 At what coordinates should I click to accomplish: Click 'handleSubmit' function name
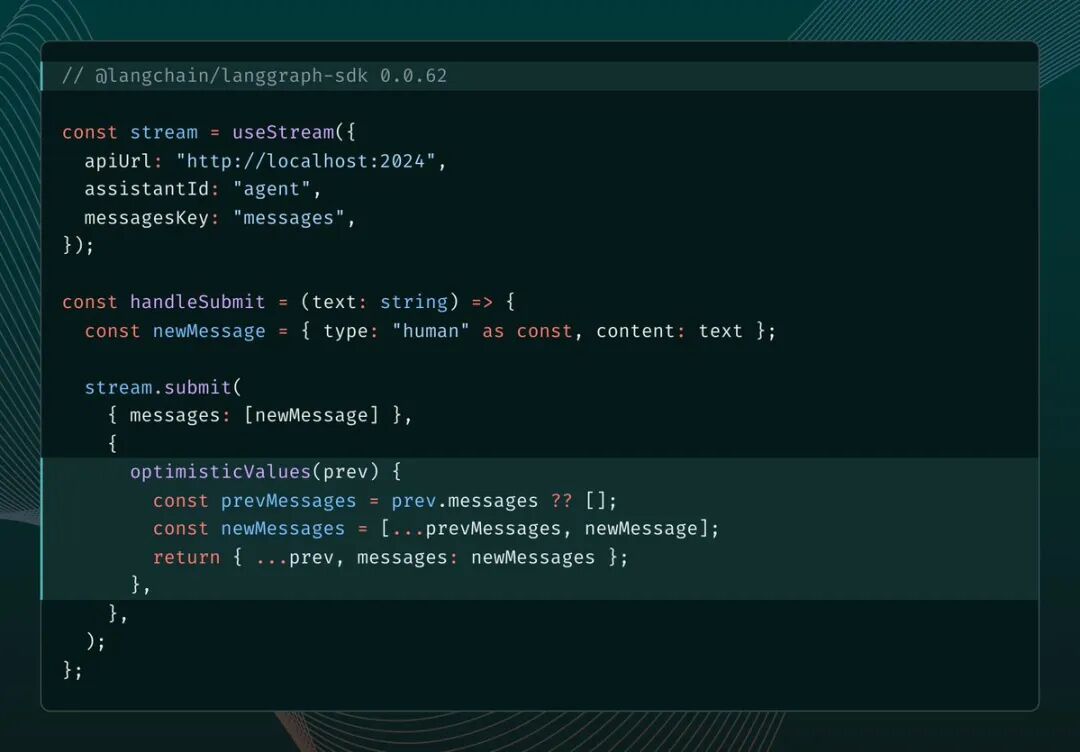[198, 302]
